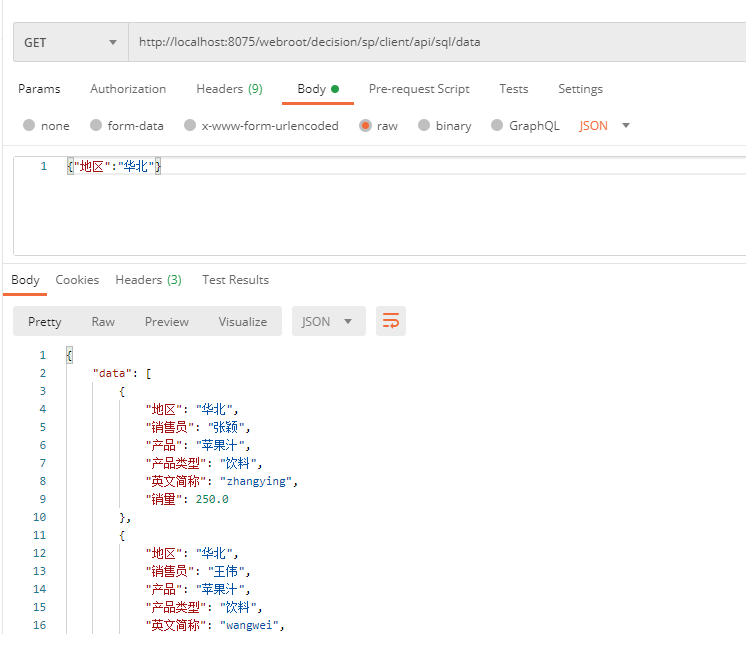The image size is (746, 666).
Task: Select the raw radio button
Action: click(x=365, y=126)
